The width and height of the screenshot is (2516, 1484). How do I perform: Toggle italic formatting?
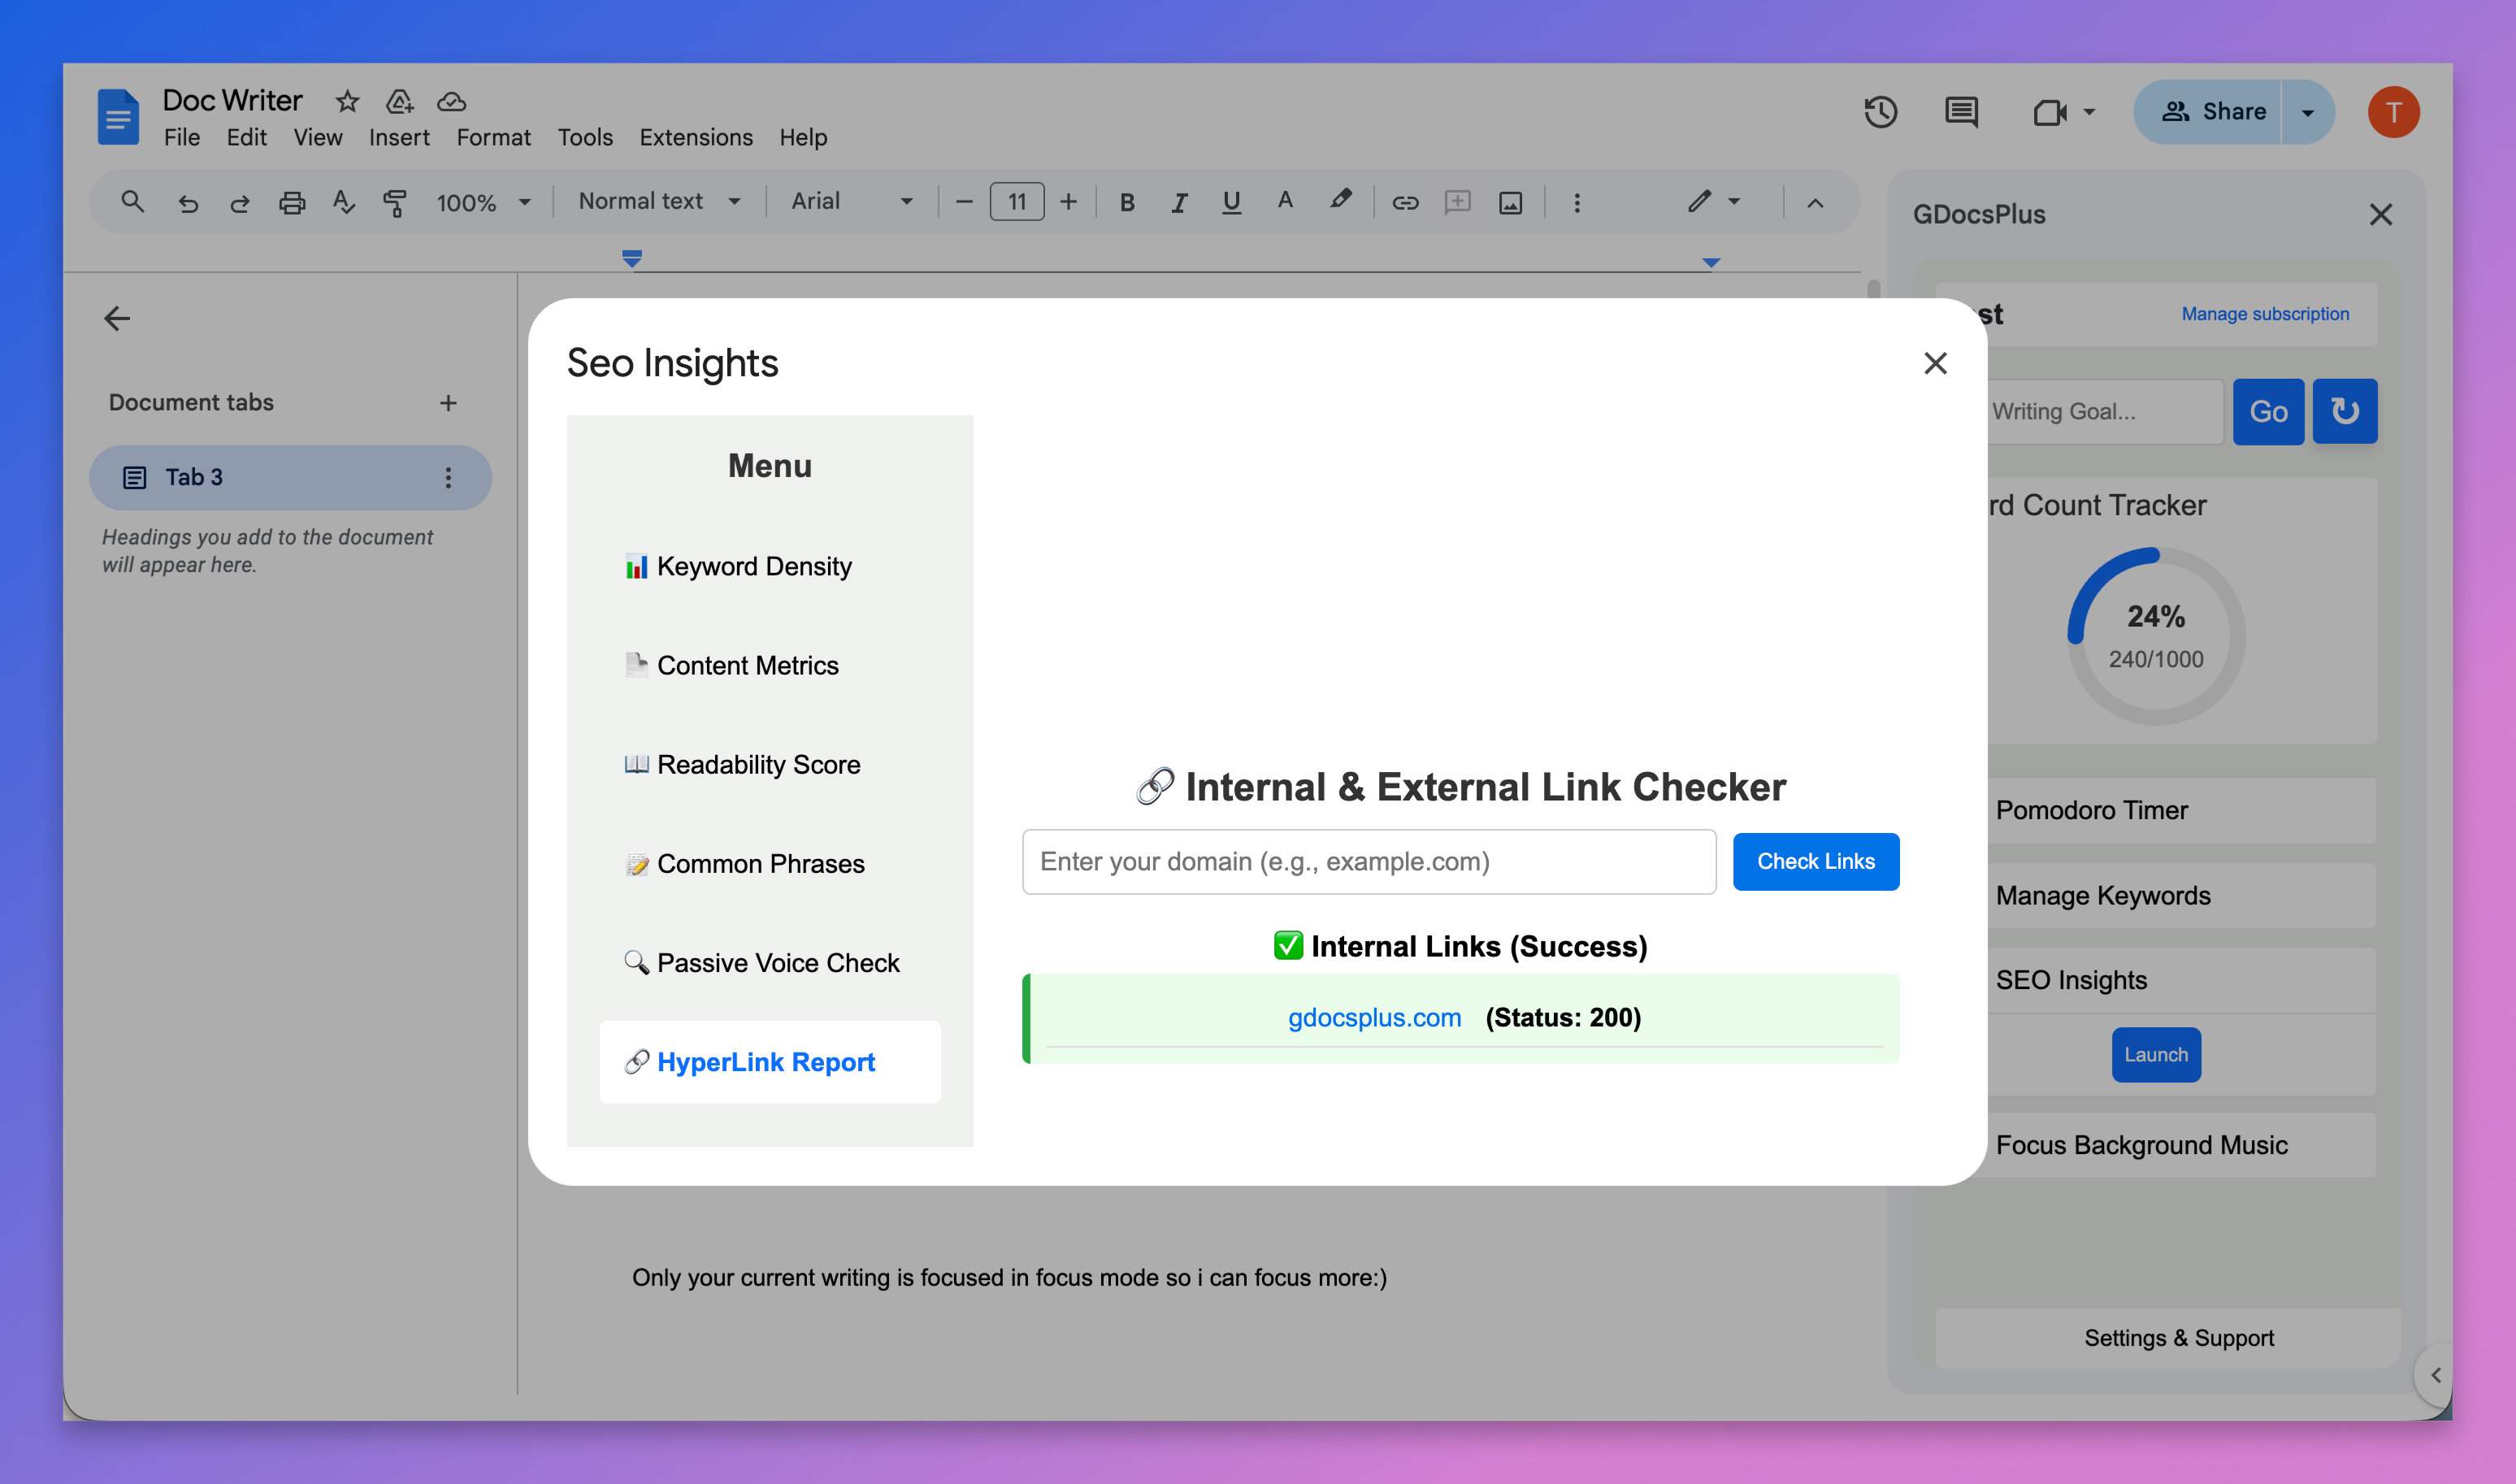coord(1179,203)
